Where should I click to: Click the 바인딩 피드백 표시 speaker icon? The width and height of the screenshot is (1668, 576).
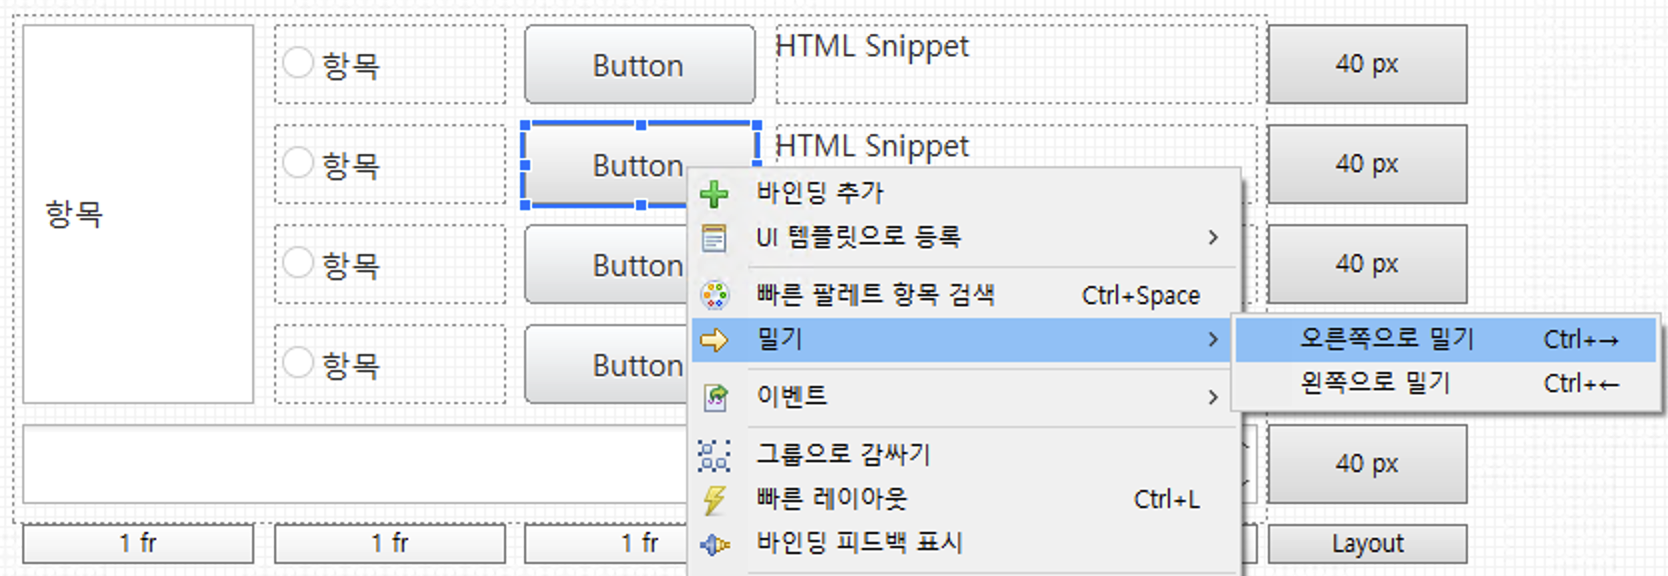point(714,545)
